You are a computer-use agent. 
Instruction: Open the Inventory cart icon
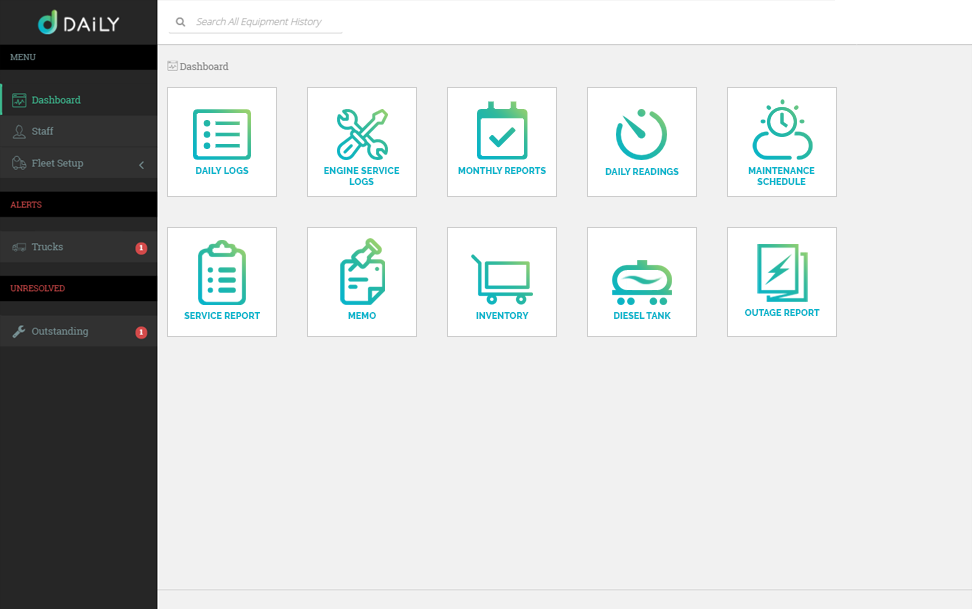coord(501,278)
